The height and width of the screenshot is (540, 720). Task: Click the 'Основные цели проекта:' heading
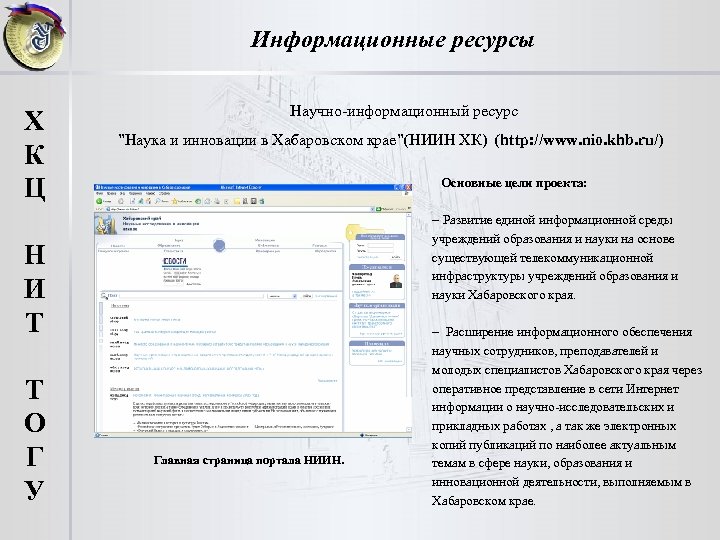[x=514, y=183]
